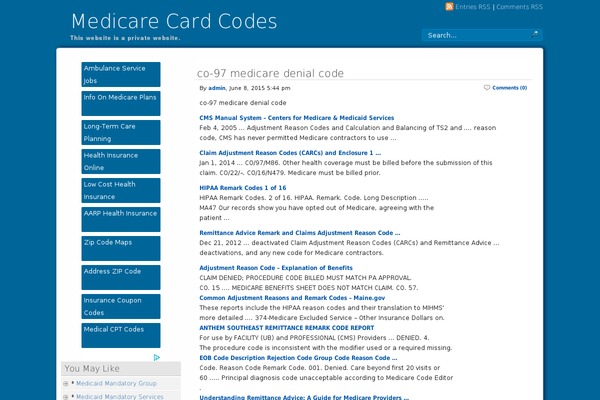Open Claim Adjustment Reason Codes (CARCs) link
Viewport: 600px width, 400px height.
pos(290,153)
